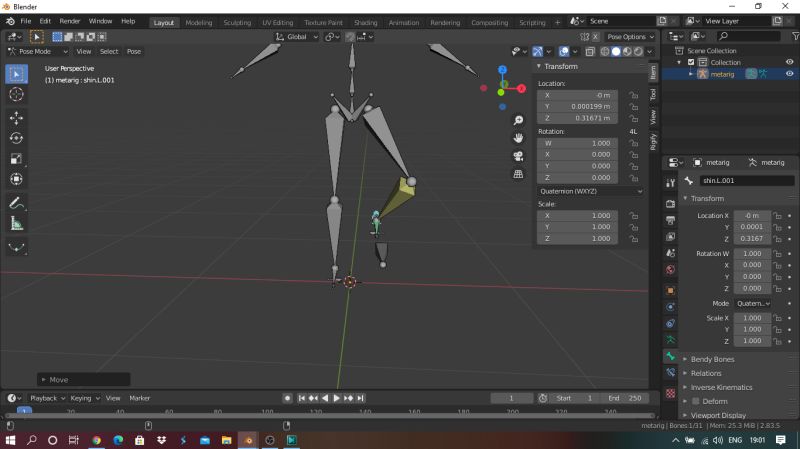Image resolution: width=800 pixels, height=449 pixels.
Task: Expand the Bendy Bones panel
Action: point(712,359)
